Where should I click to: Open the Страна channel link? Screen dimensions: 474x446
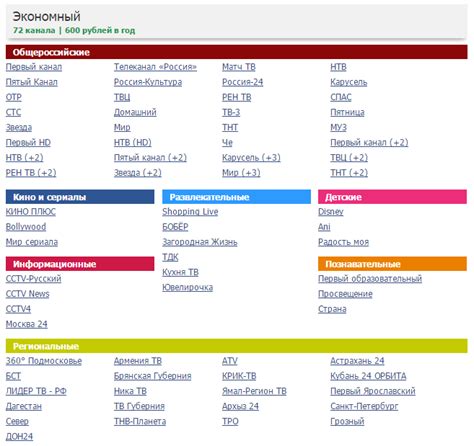point(332,309)
